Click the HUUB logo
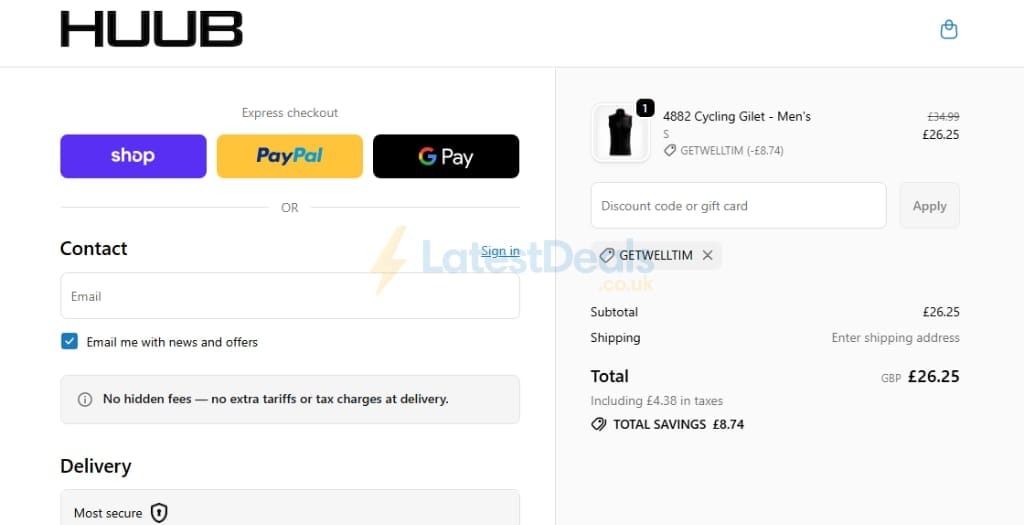1024x525 pixels. [152, 29]
